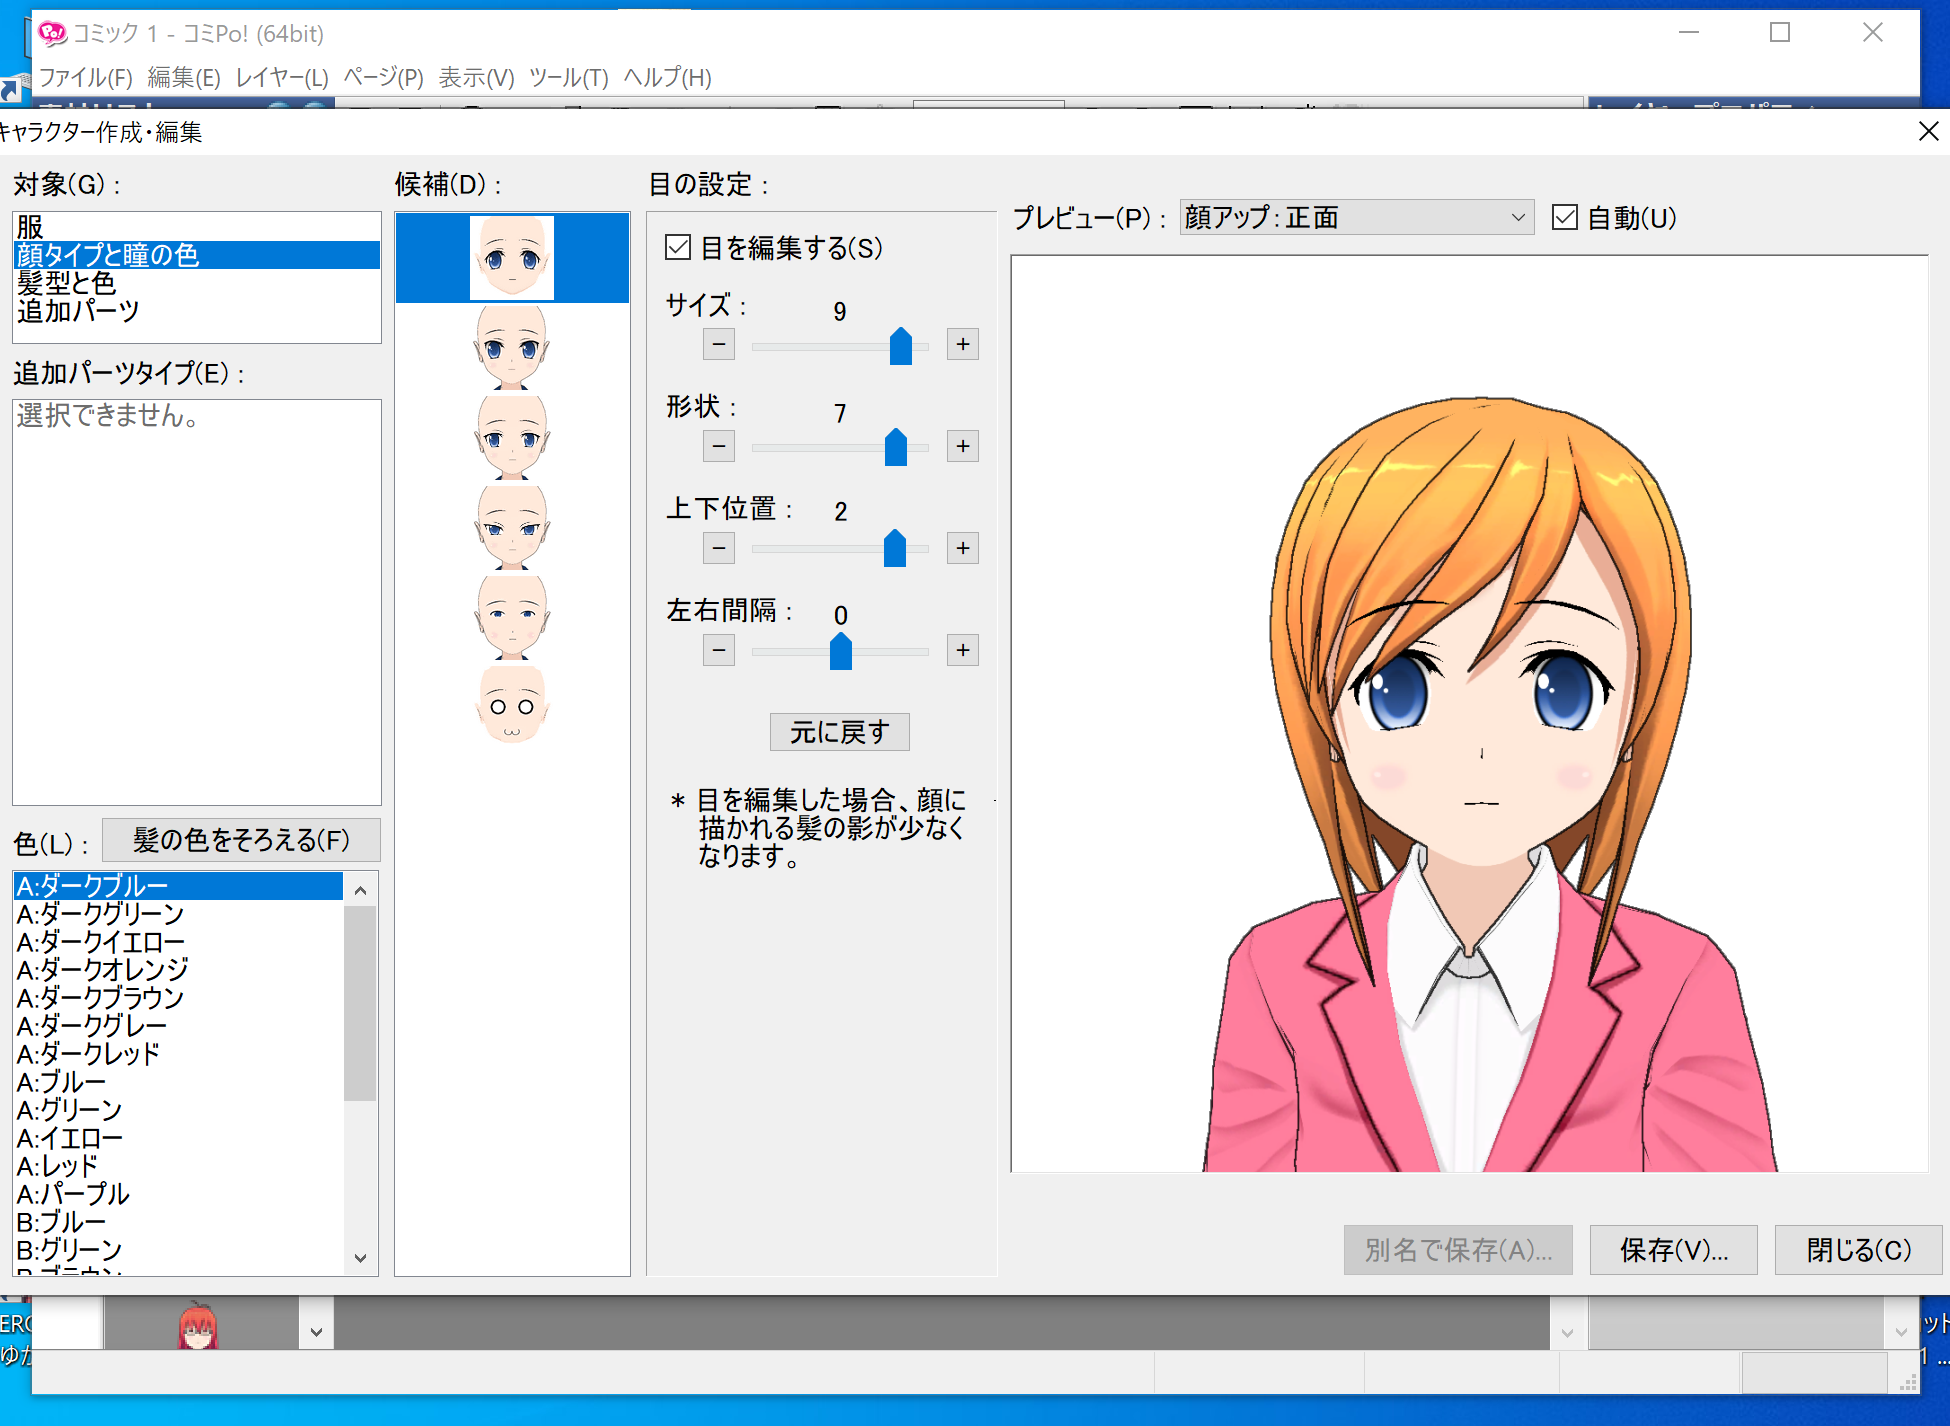Open the ファイル(F) menu
The height and width of the screenshot is (1426, 1950).
85,77
